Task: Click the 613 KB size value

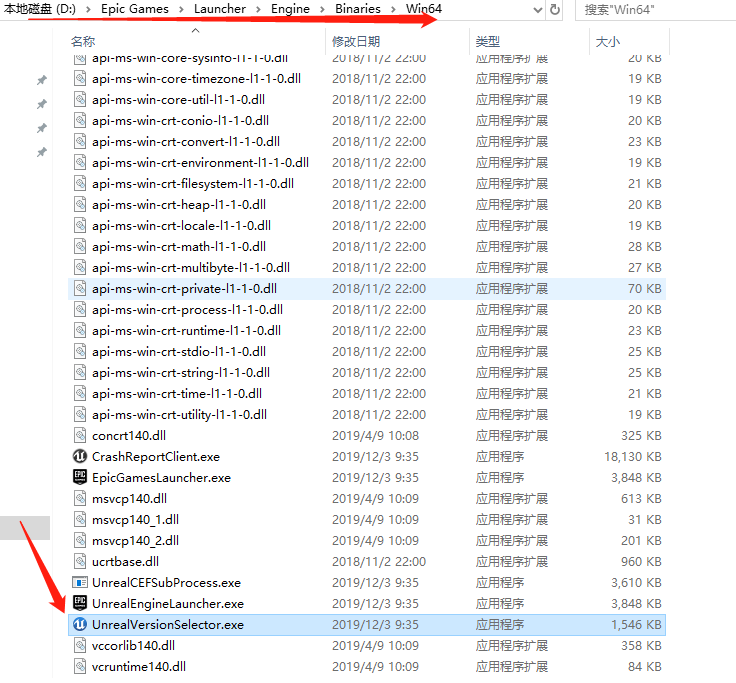Action: point(641,499)
